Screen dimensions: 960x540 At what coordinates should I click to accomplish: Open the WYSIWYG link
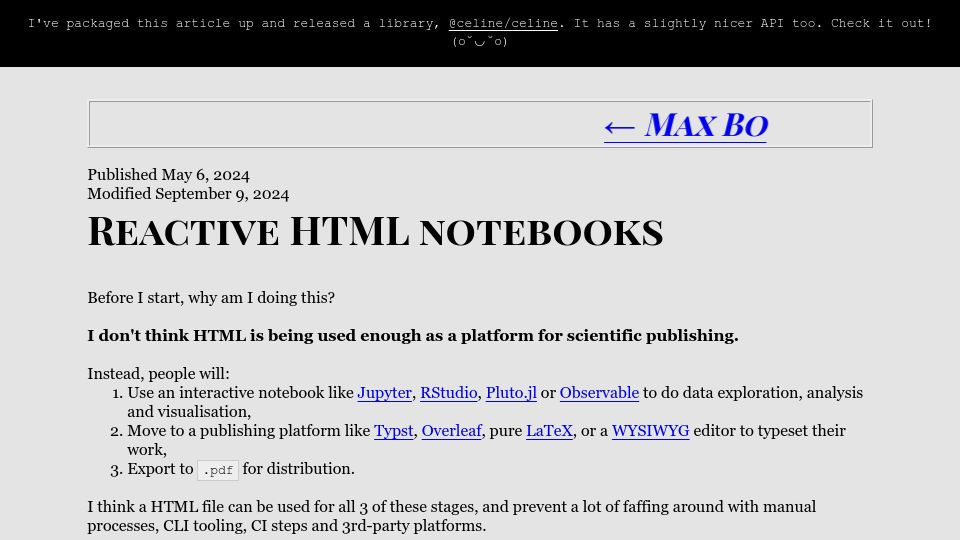click(650, 431)
